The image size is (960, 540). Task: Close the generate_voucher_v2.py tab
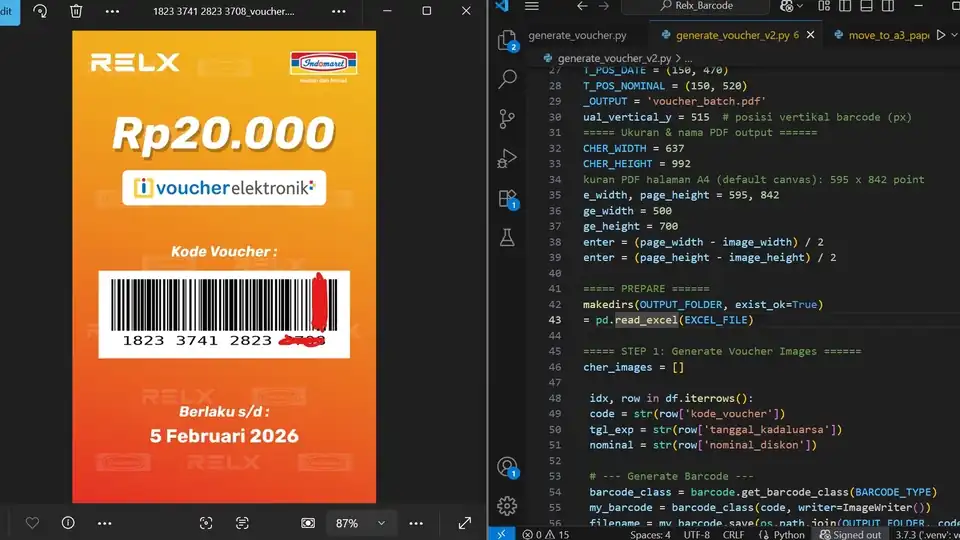(811, 35)
